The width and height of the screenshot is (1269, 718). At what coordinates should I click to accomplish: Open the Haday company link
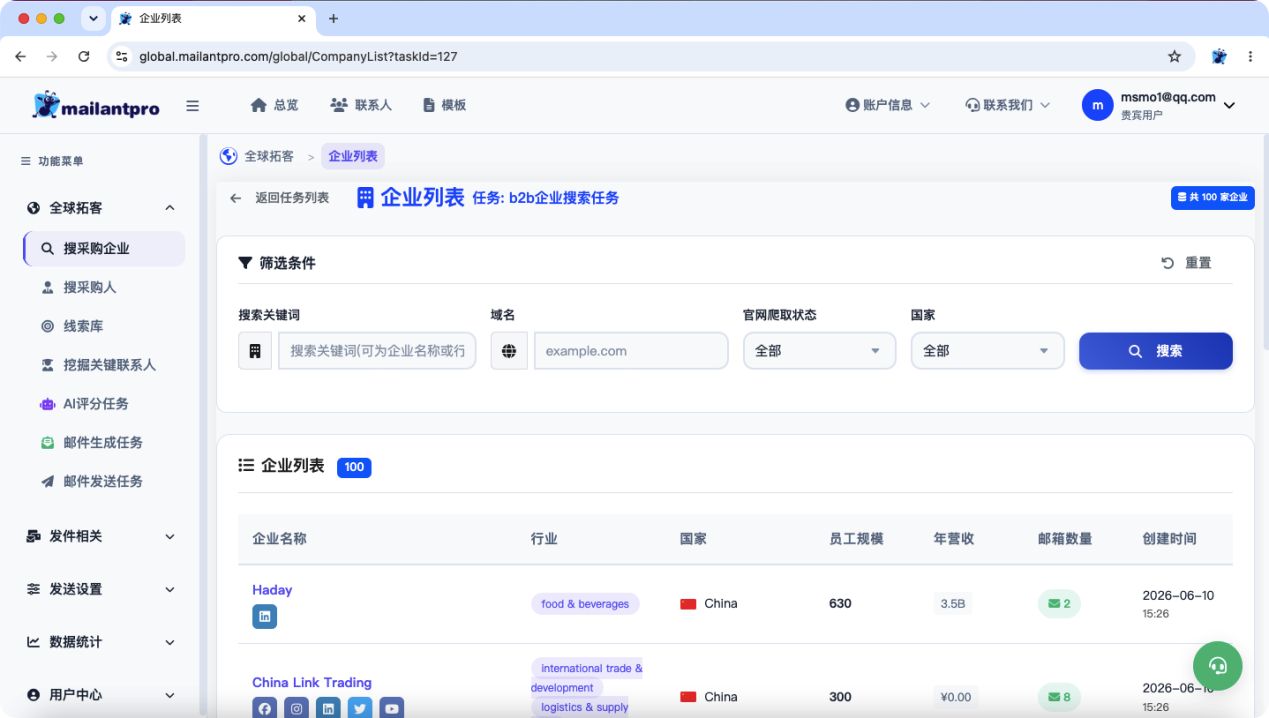click(x=272, y=590)
